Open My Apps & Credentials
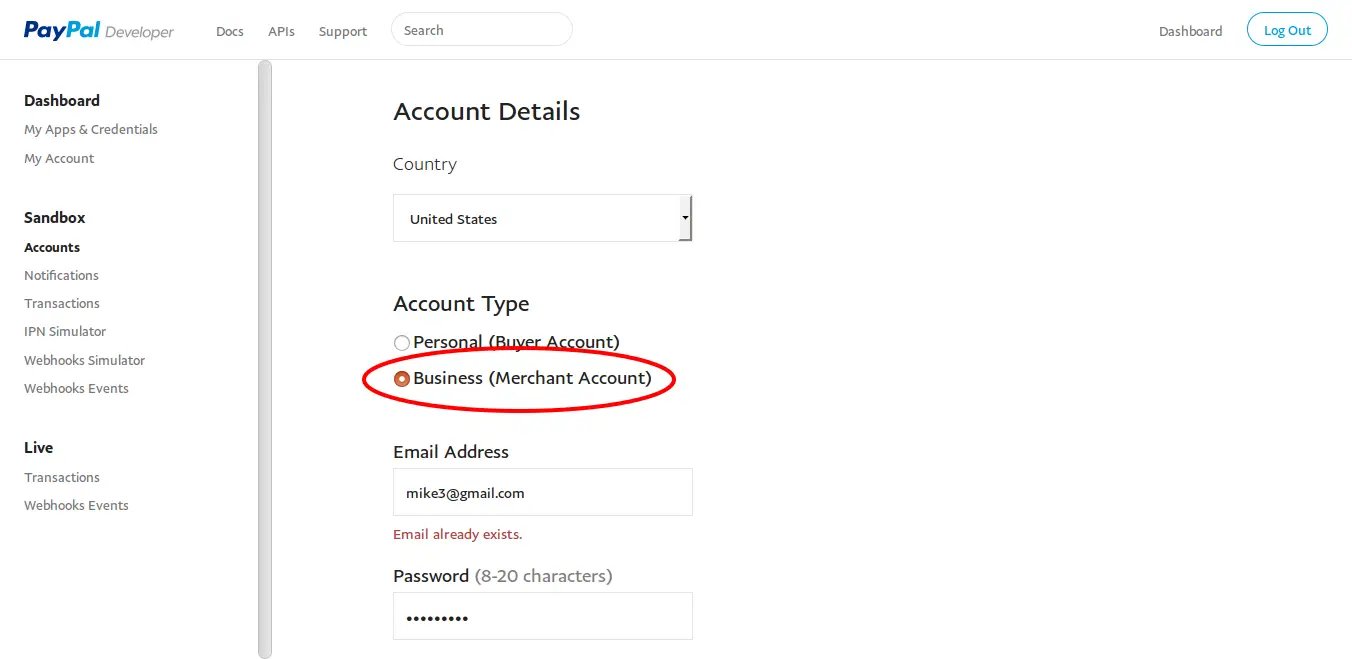The image size is (1352, 659). coord(91,129)
